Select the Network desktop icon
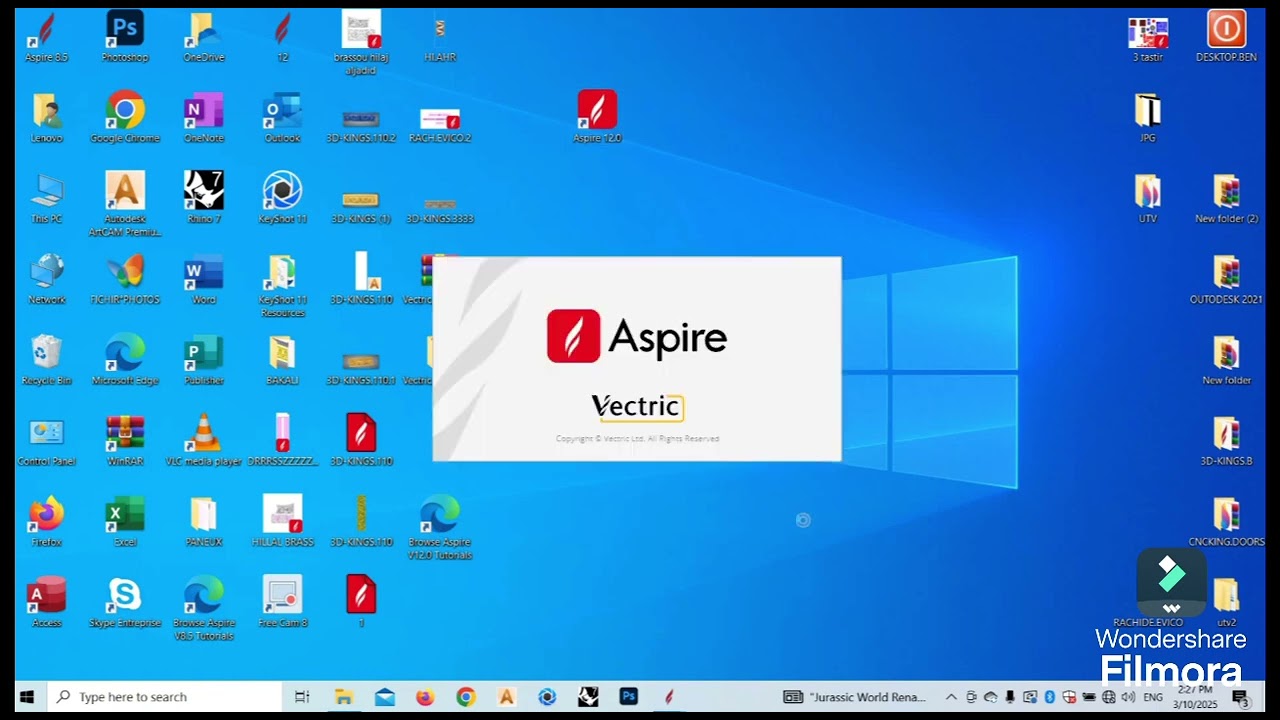The image size is (1280, 720). (46, 280)
